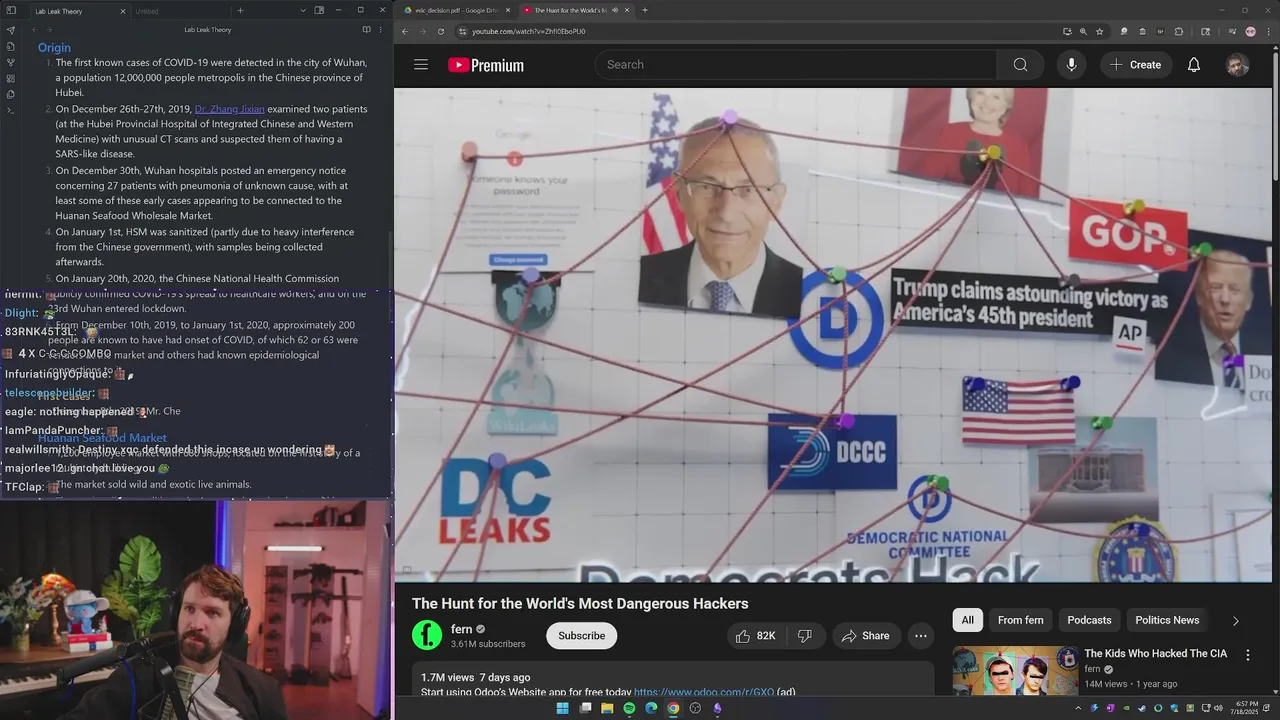Image resolution: width=1280 pixels, height=720 pixels.
Task: Toggle Obsidian right sidebar
Action: tap(319, 11)
